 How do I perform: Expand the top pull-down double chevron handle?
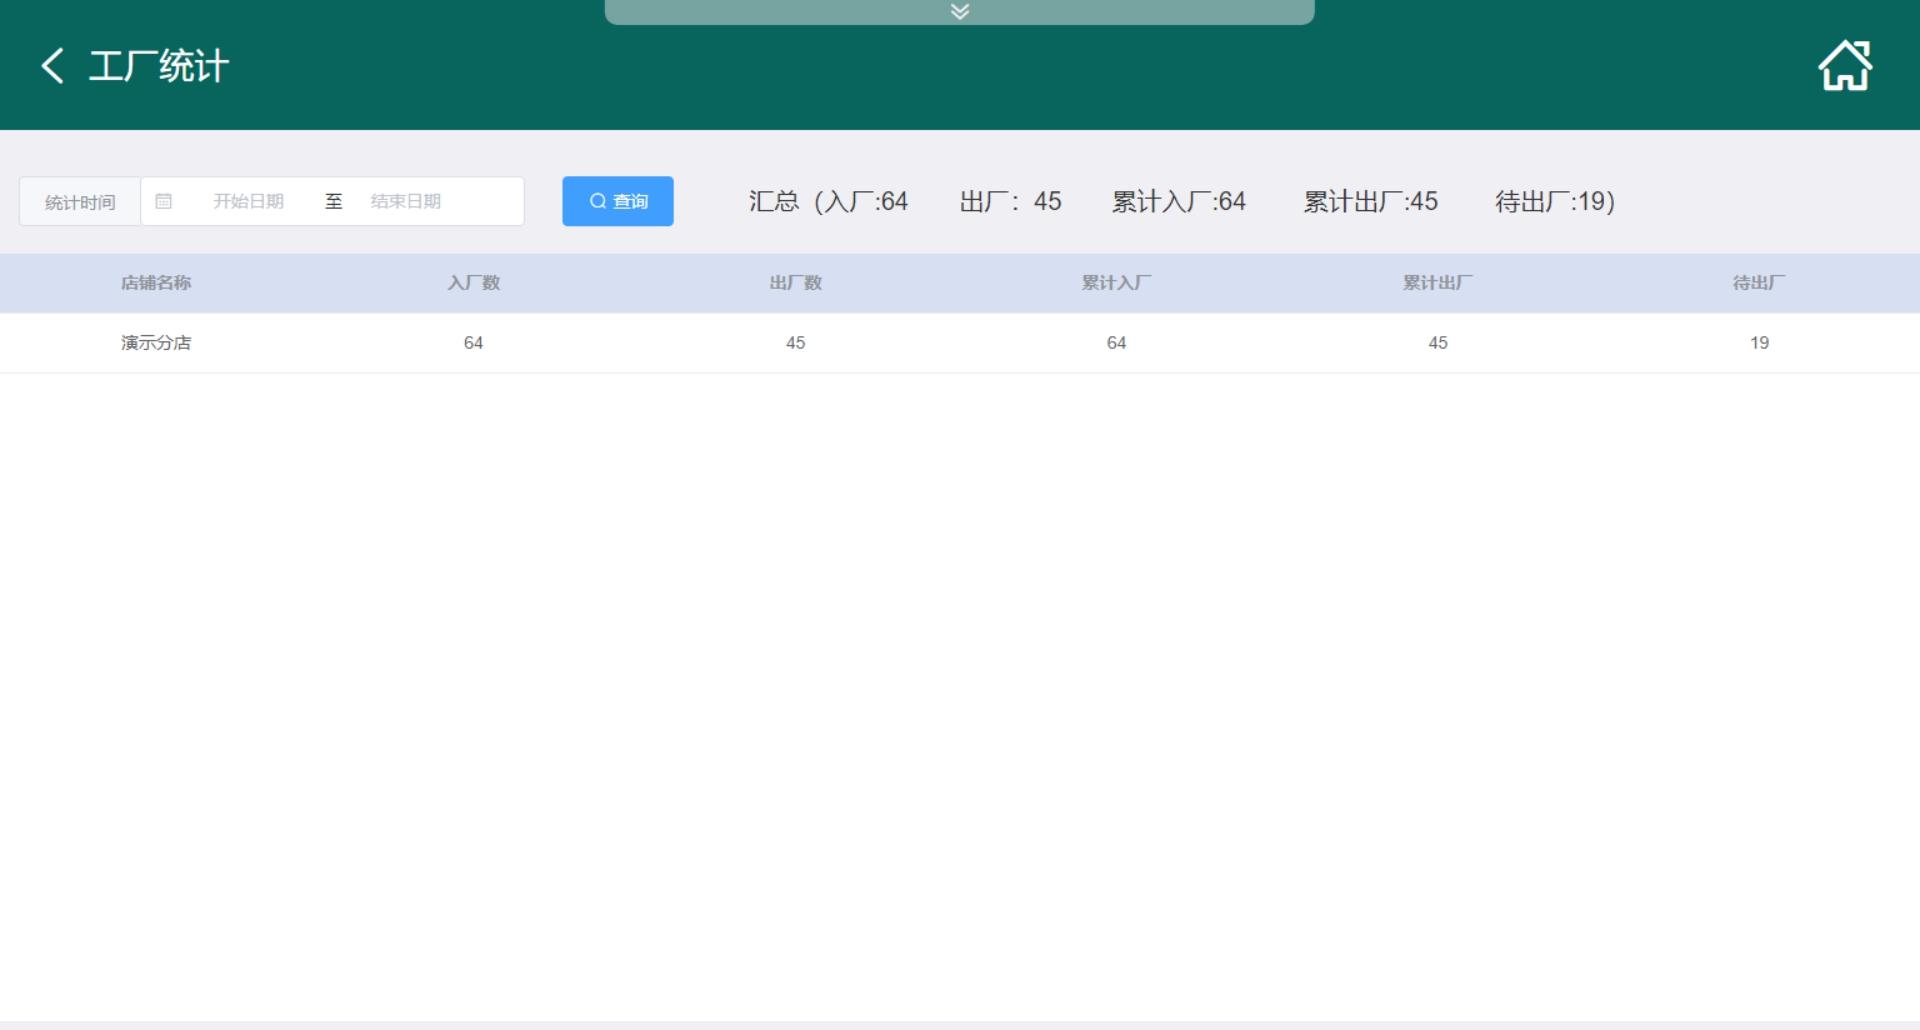(x=960, y=12)
